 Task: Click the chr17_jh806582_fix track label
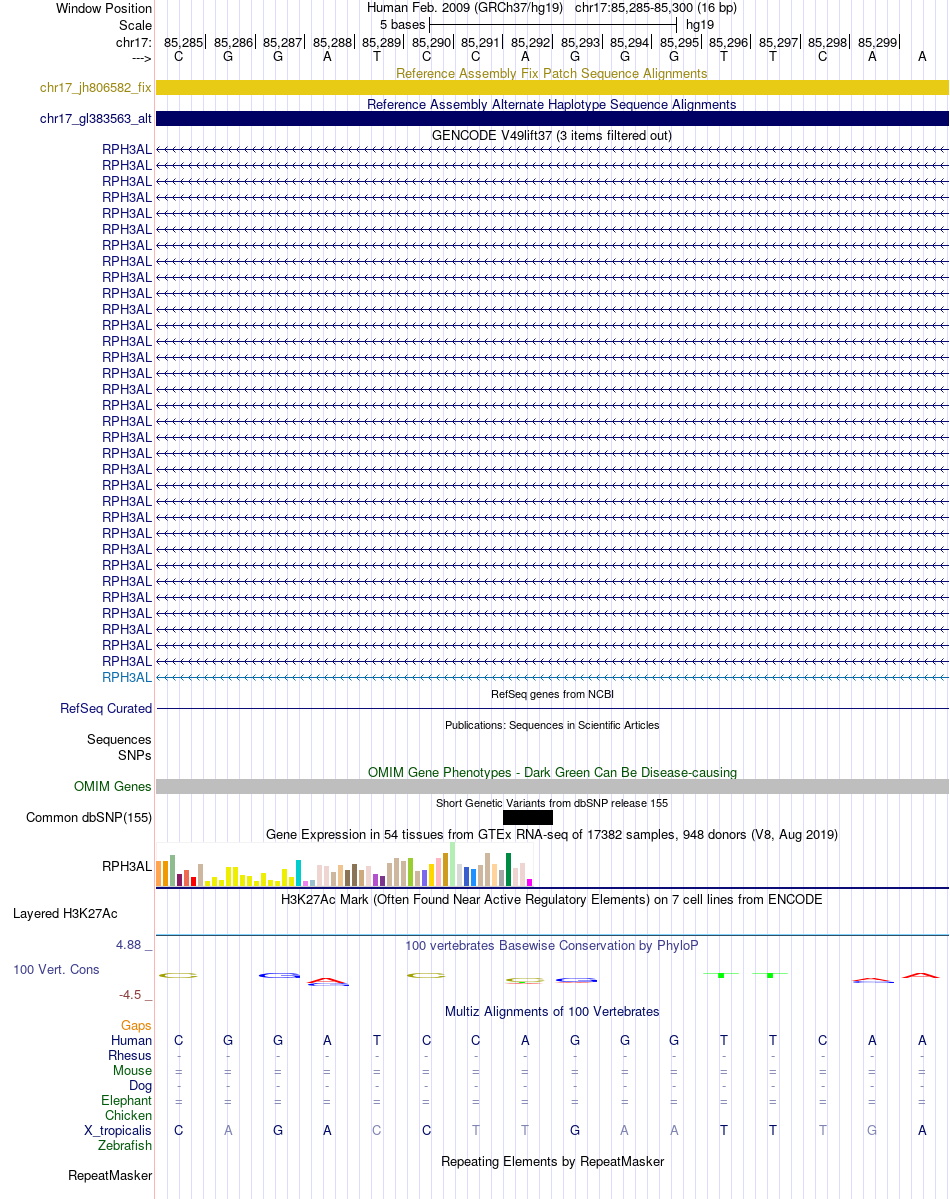pos(96,88)
